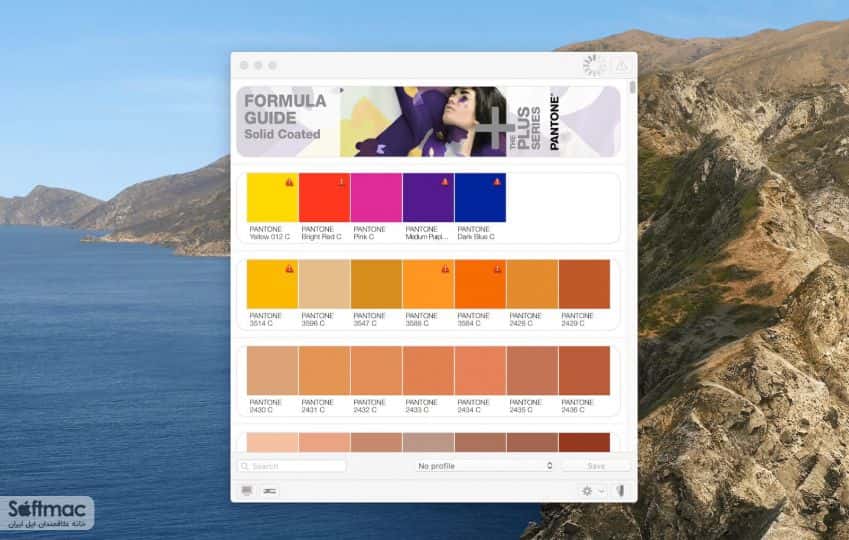Click the warning icon on Yellow 012 C swatch
The height and width of the screenshot is (540, 849).
click(x=290, y=183)
